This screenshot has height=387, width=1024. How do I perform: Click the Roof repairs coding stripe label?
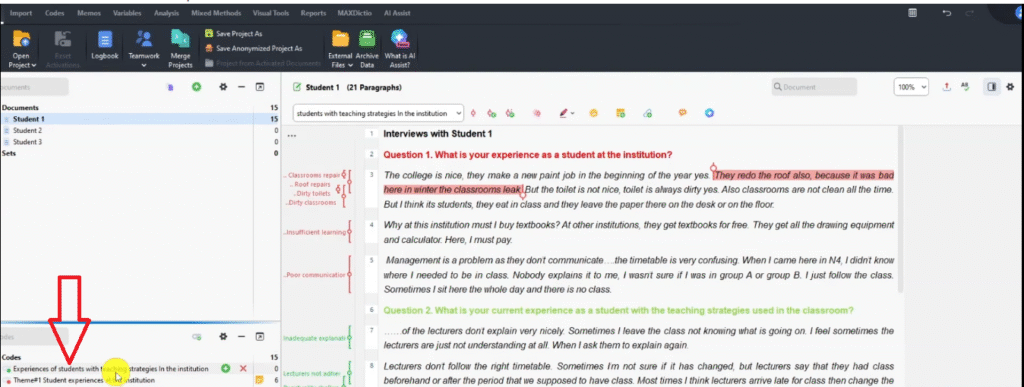(x=312, y=185)
